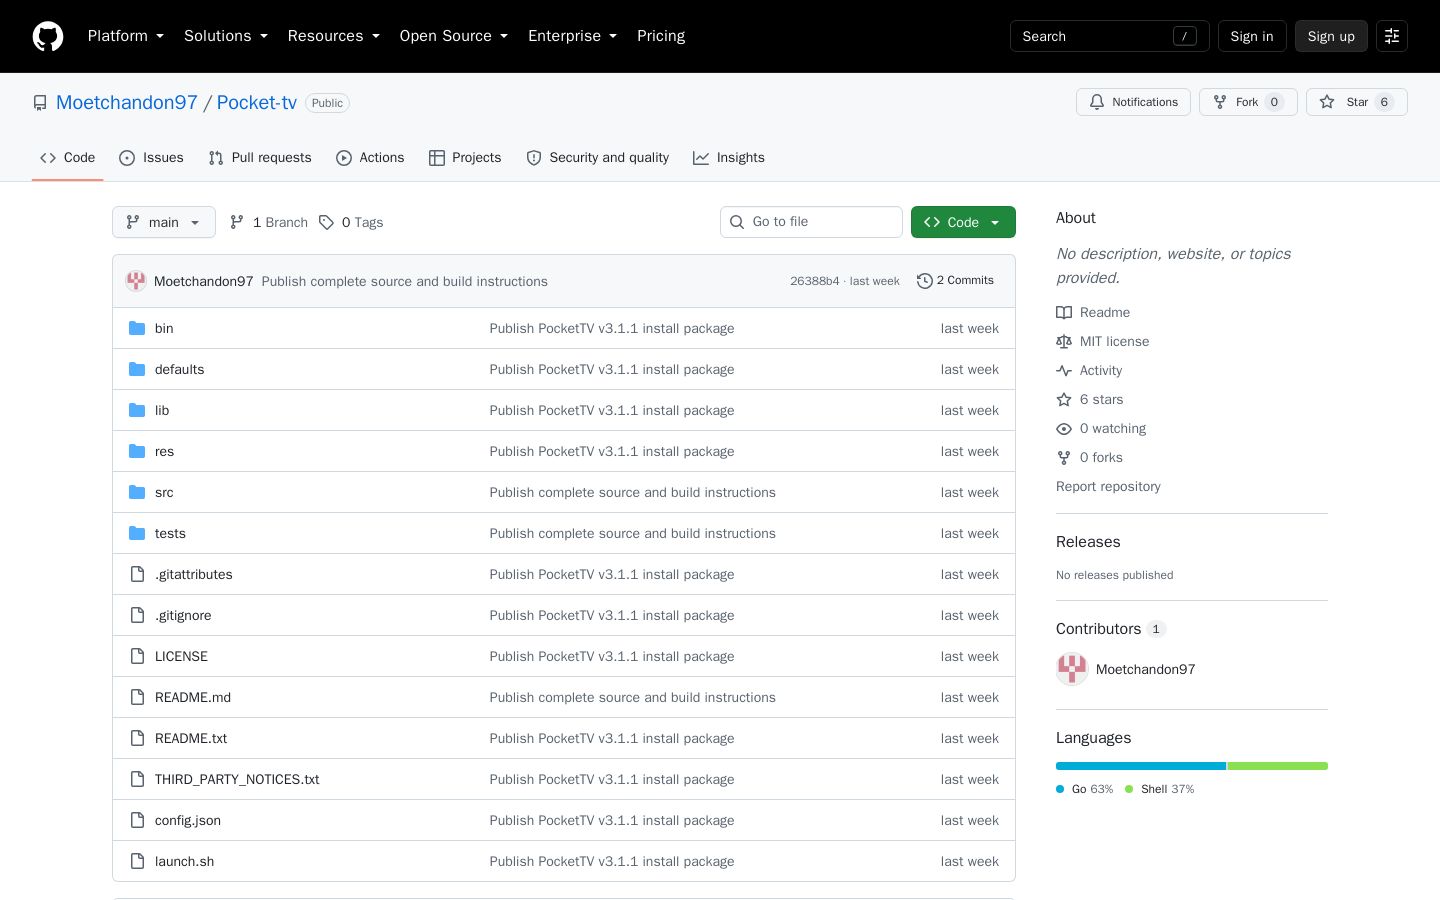This screenshot has width=1440, height=900.
Task: Click the book icon beside Readme
Action: [1064, 313]
